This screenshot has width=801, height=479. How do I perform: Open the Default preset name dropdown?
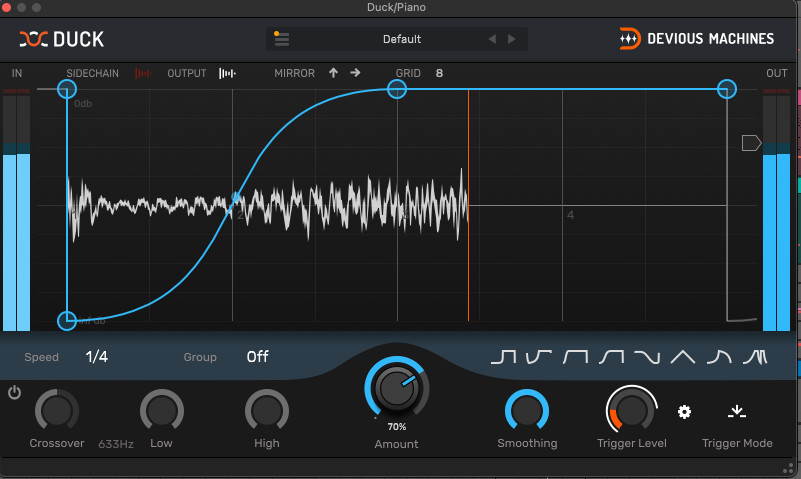402,39
